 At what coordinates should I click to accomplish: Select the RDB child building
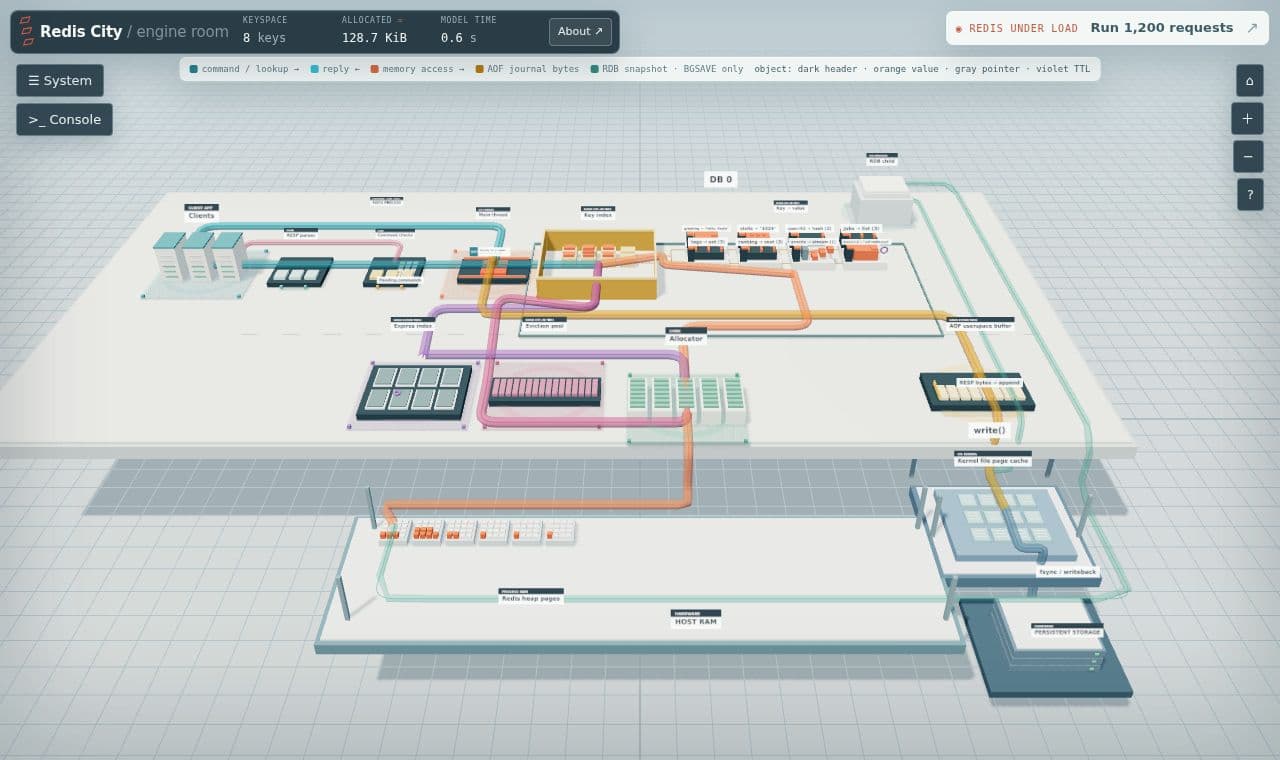pos(882,199)
